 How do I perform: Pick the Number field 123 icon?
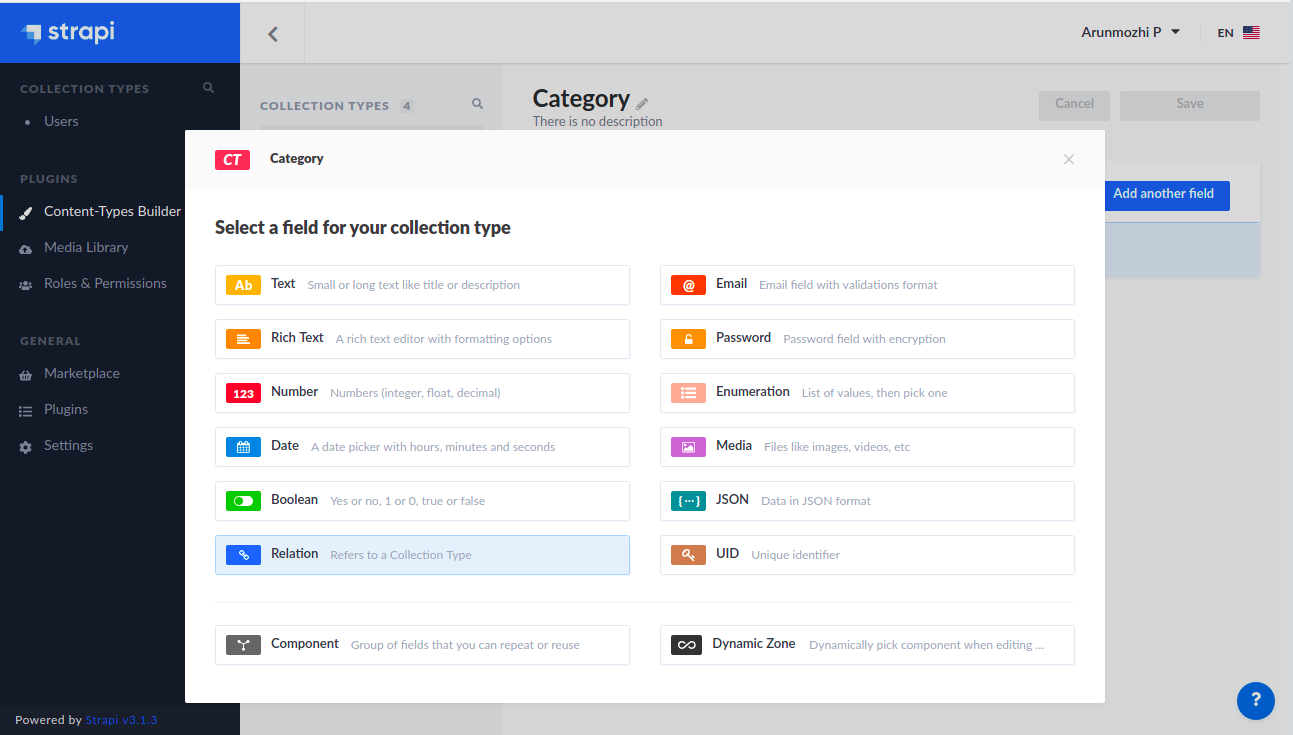coord(243,393)
